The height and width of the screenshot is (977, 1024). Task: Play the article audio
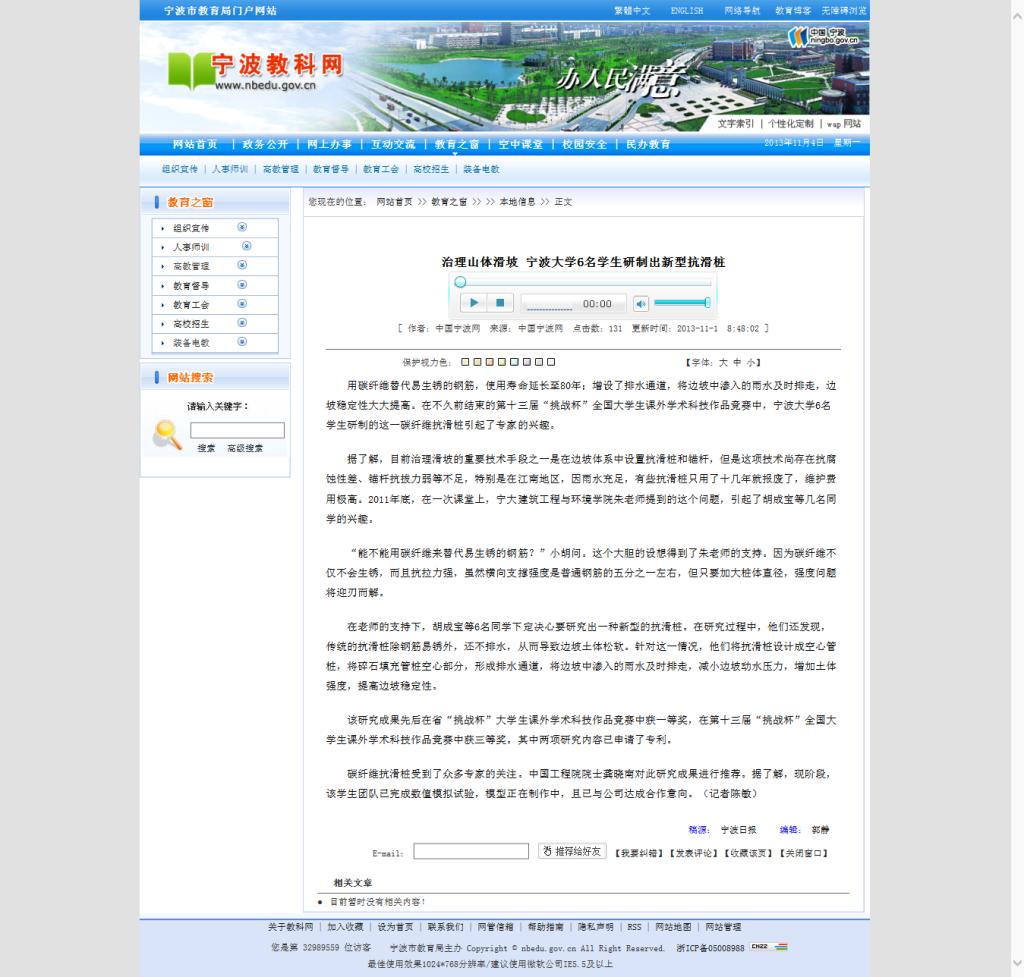point(473,303)
